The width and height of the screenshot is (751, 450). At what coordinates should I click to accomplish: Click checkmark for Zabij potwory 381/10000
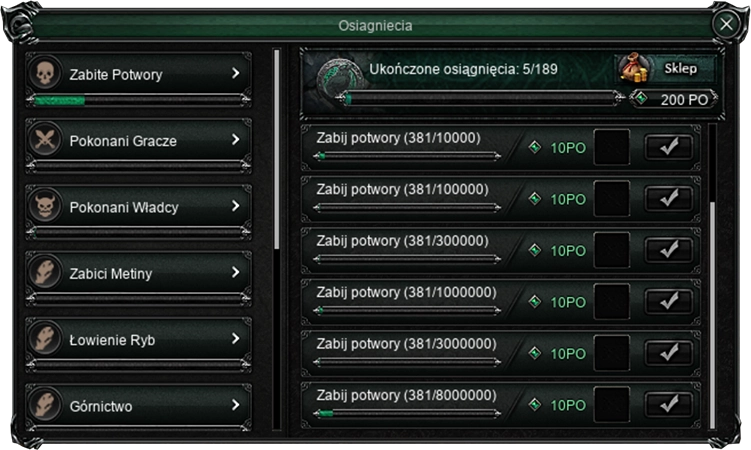point(669,147)
